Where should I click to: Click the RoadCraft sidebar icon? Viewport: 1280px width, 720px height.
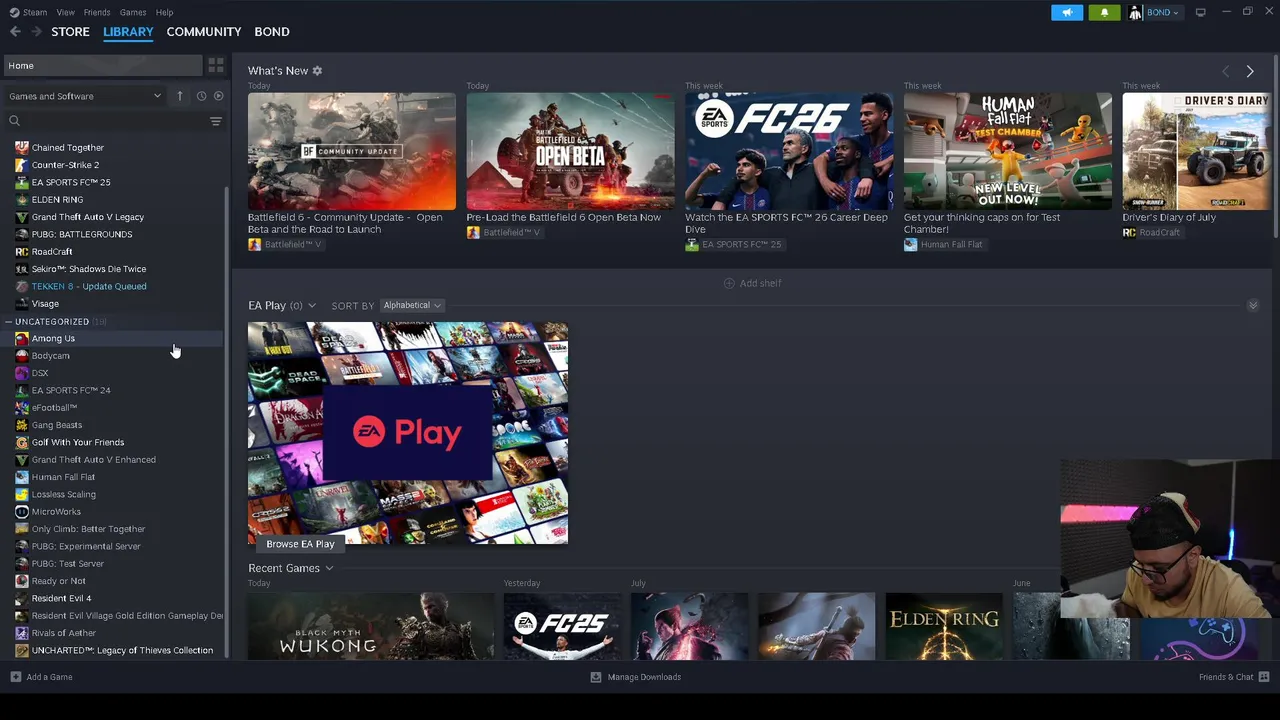[22, 252]
